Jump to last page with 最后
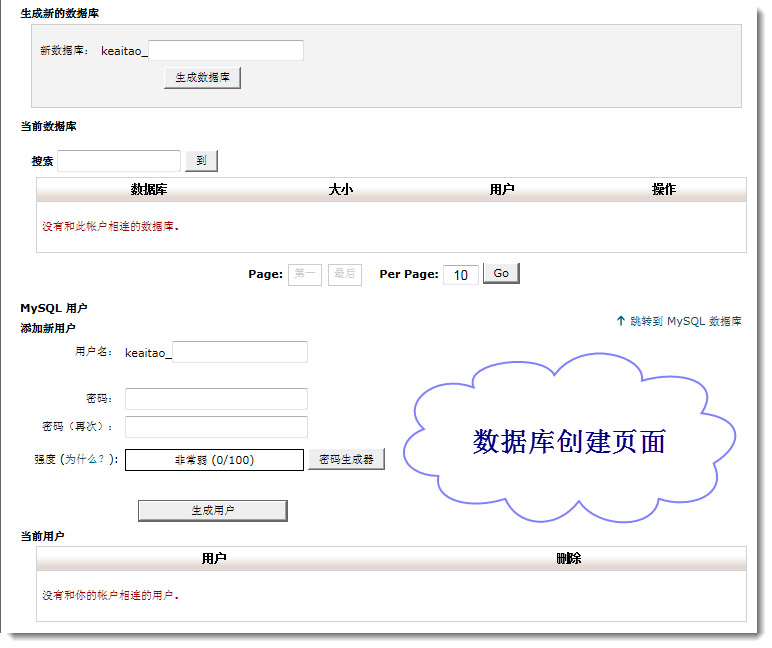This screenshot has height=648, width=772. pyautogui.click(x=345, y=274)
